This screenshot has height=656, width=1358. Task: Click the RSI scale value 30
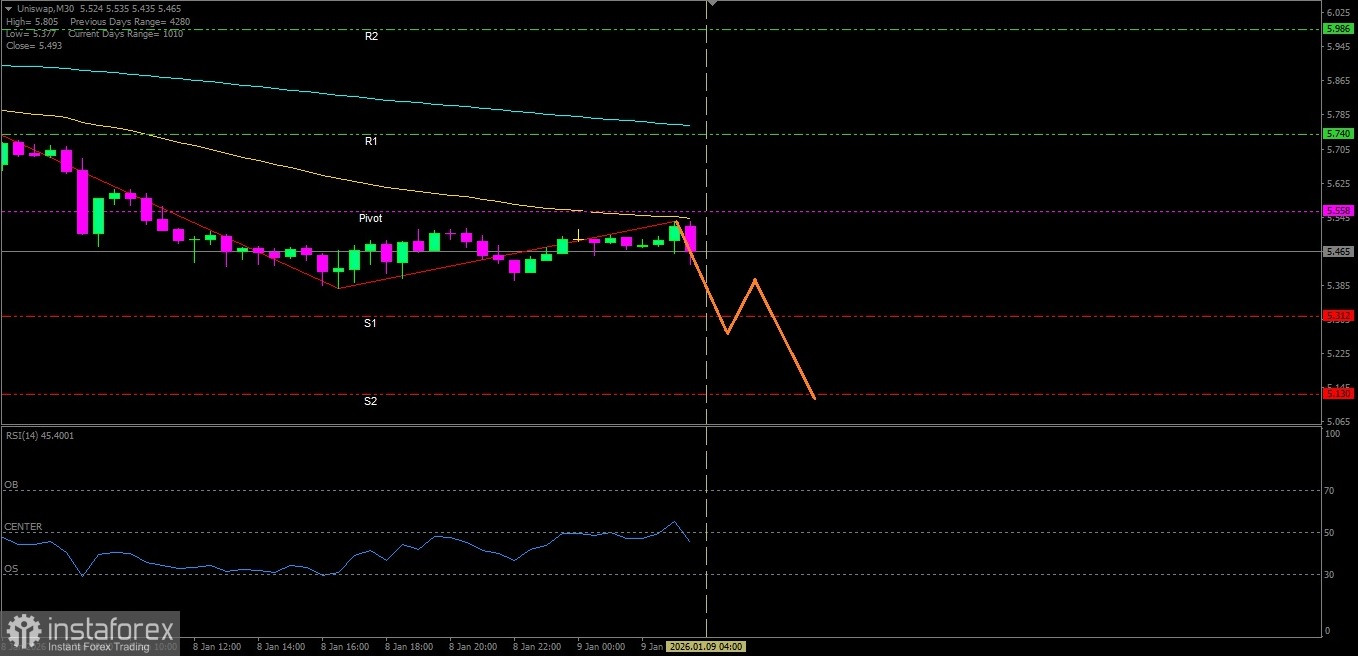(x=1330, y=574)
